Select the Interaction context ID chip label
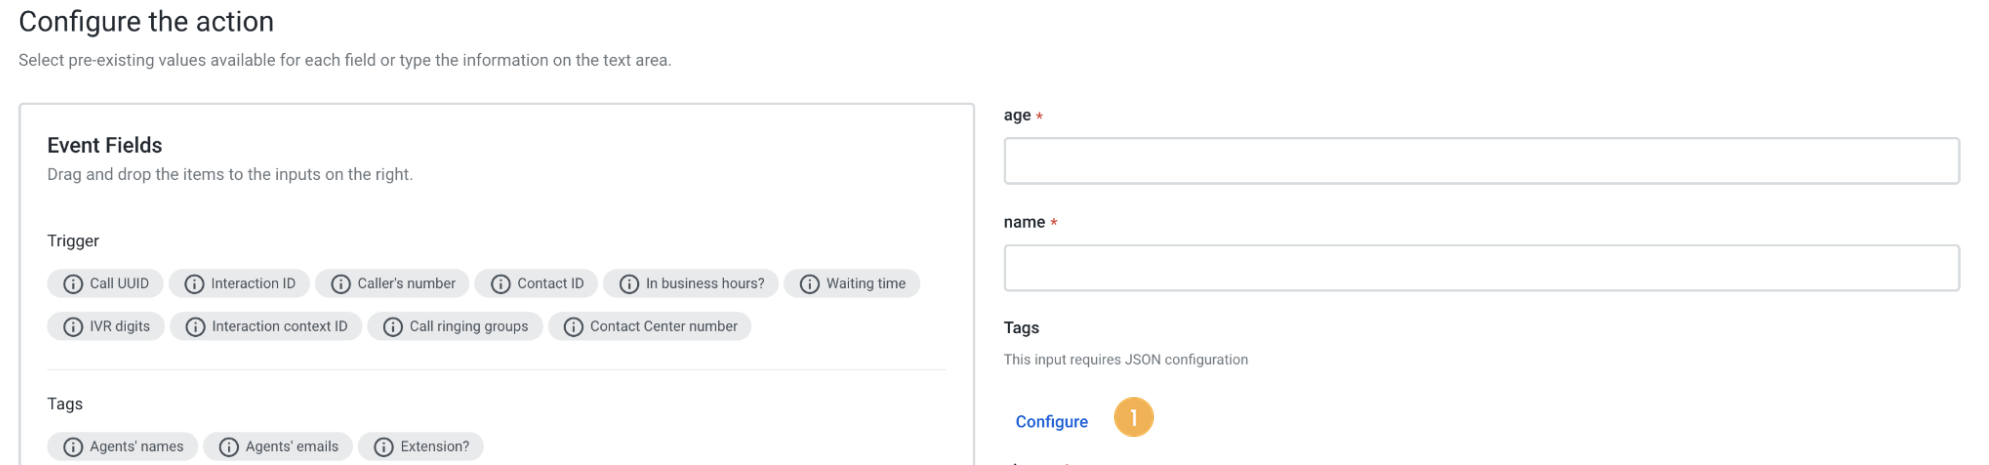The height and width of the screenshot is (465, 1989). (280, 327)
